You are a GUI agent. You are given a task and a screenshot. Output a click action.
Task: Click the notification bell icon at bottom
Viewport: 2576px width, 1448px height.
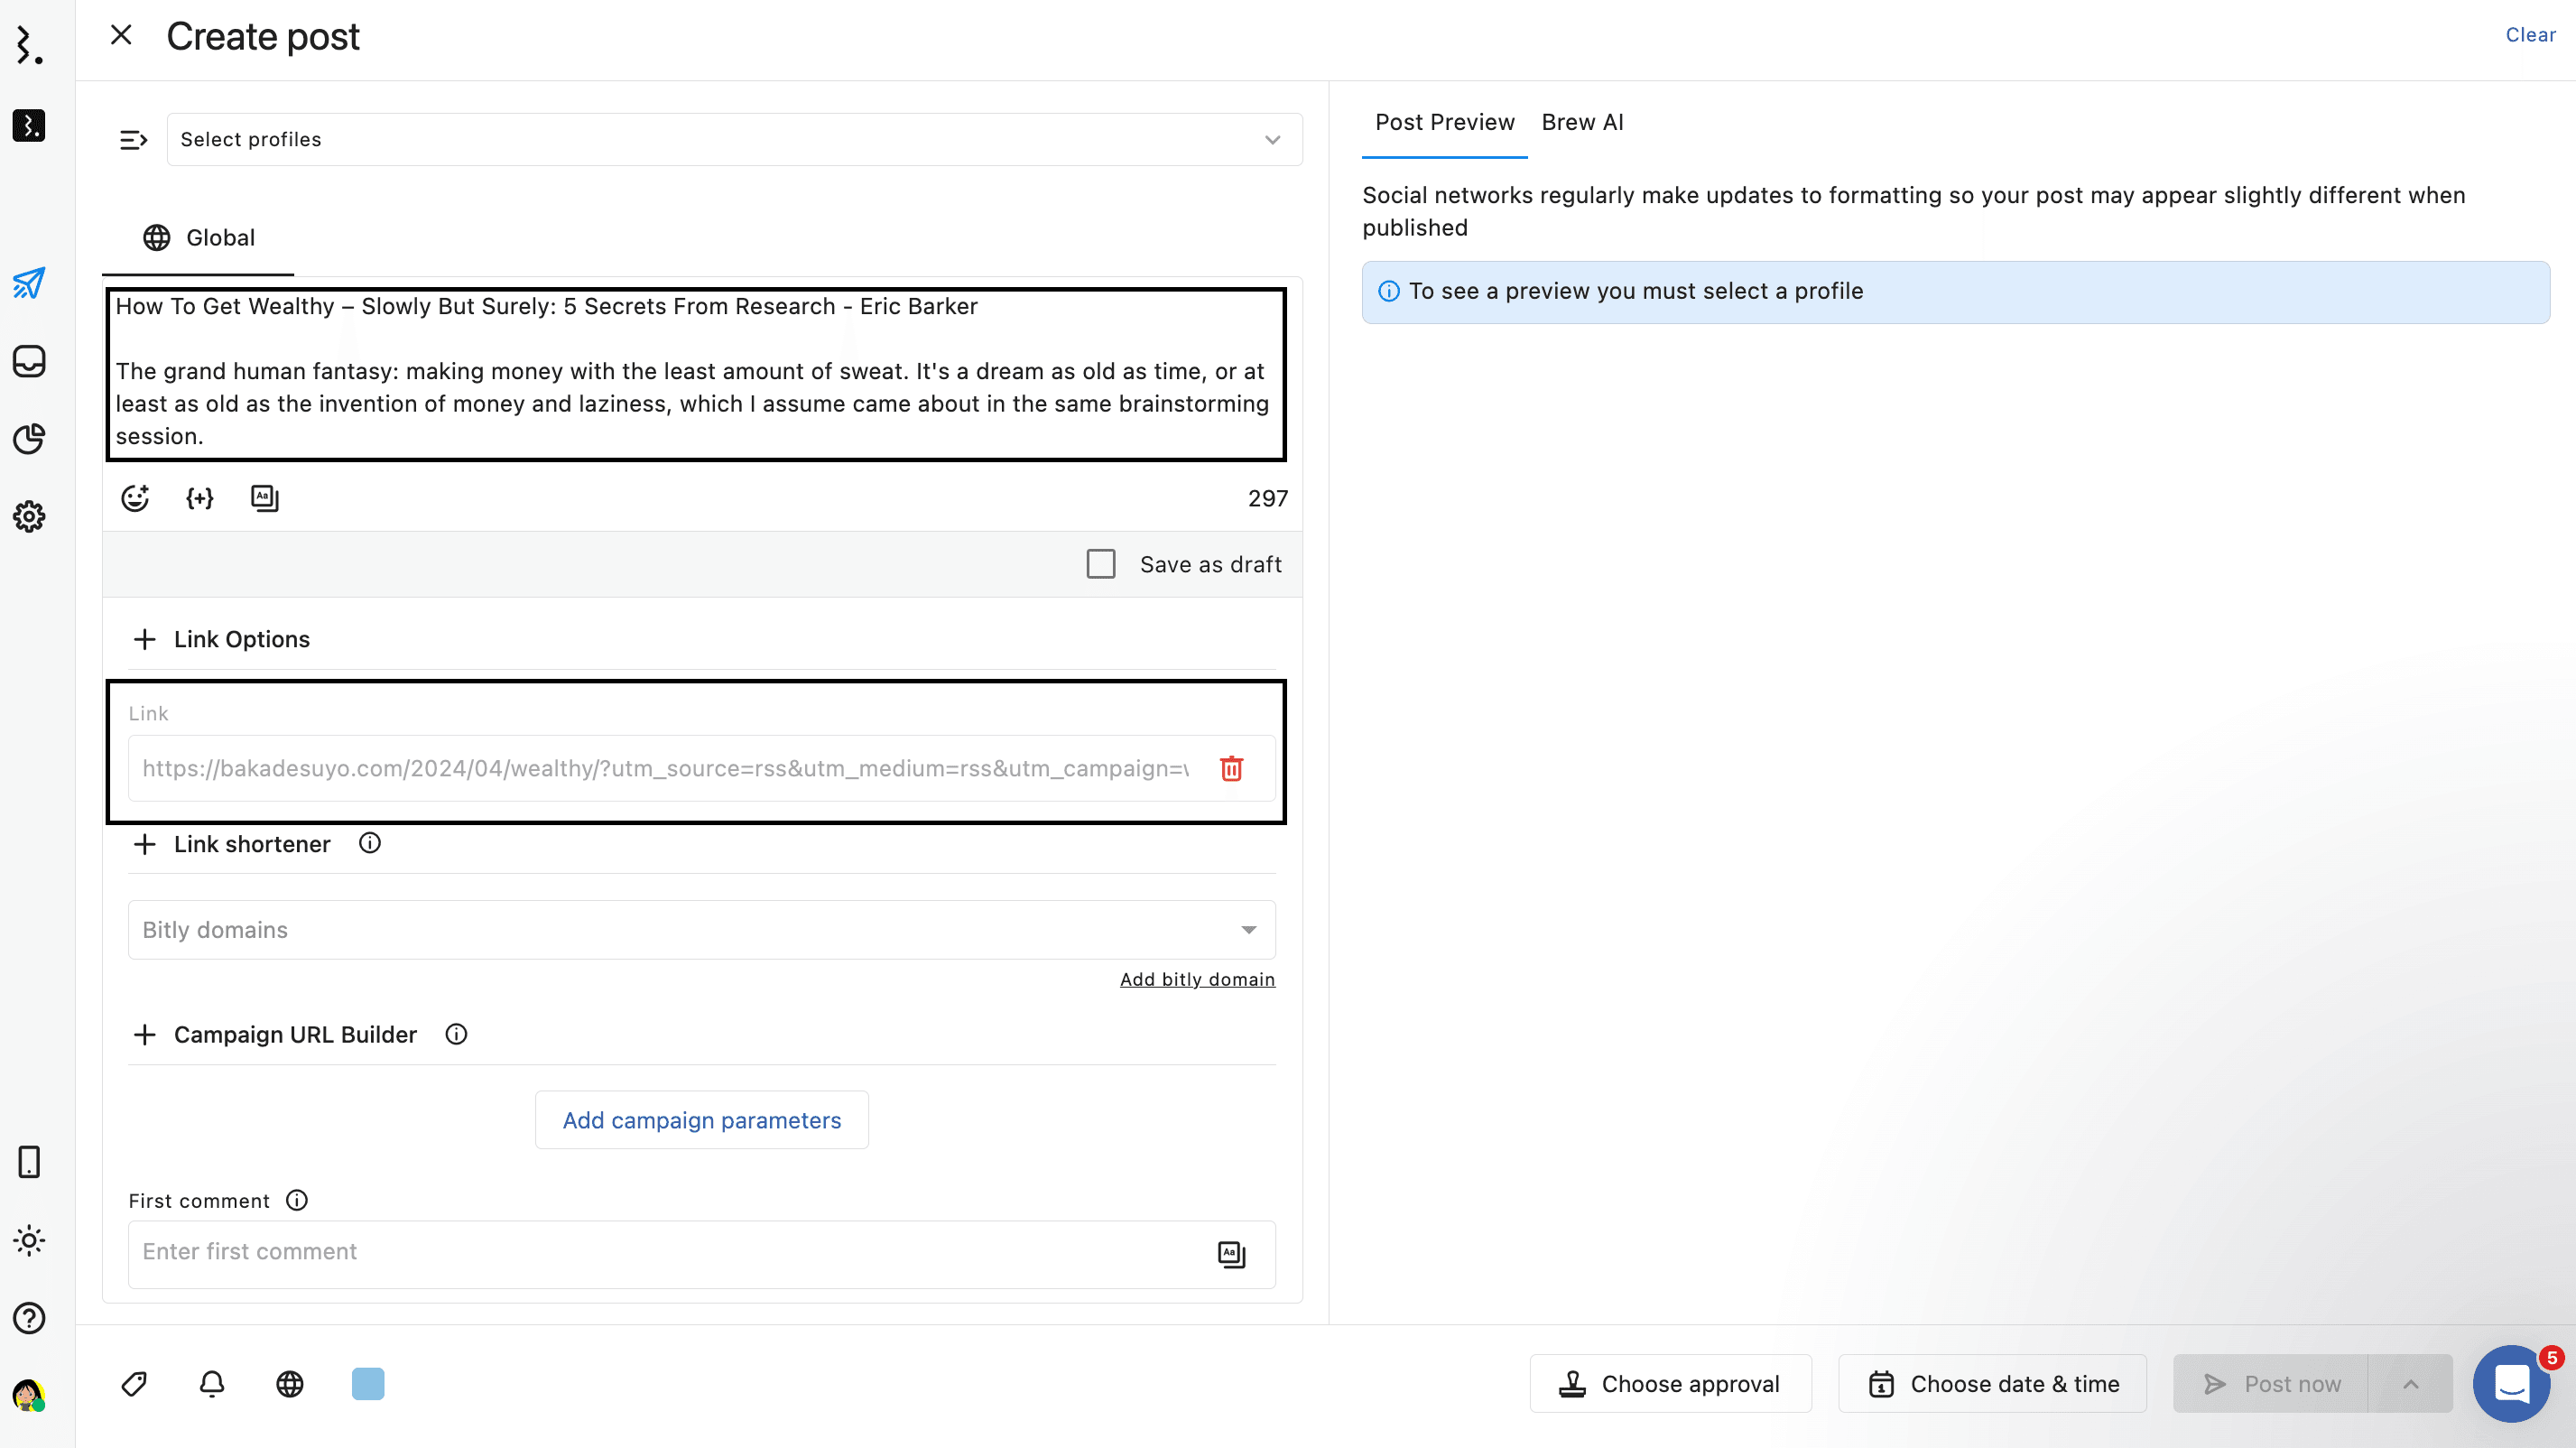212,1384
